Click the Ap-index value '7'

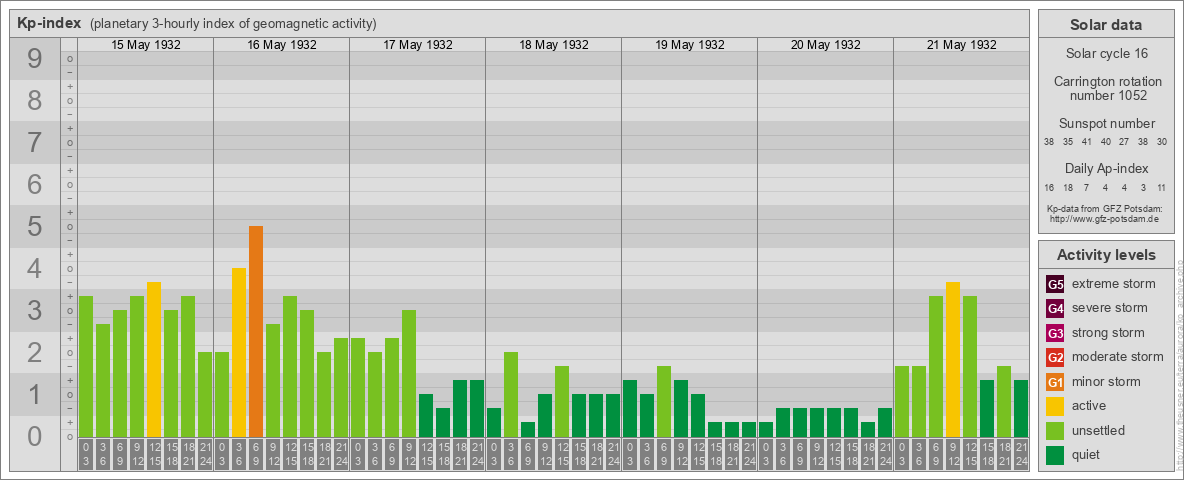pyautogui.click(x=1087, y=187)
